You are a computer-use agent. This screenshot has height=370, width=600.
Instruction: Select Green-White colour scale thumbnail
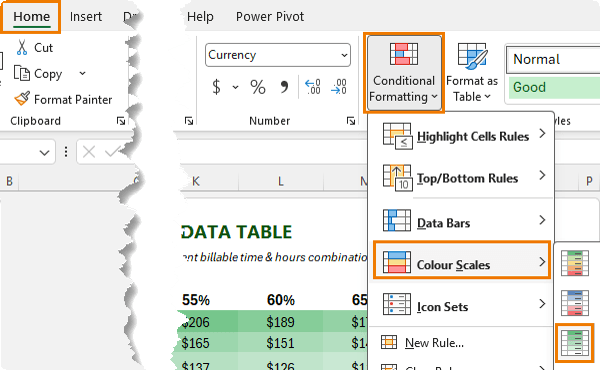tap(575, 343)
